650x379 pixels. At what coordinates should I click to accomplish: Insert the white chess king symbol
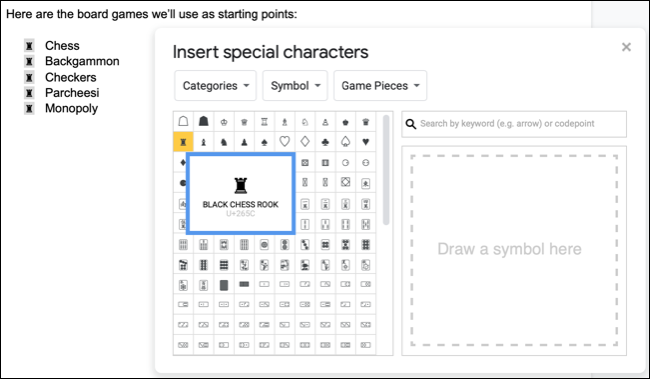click(x=224, y=122)
